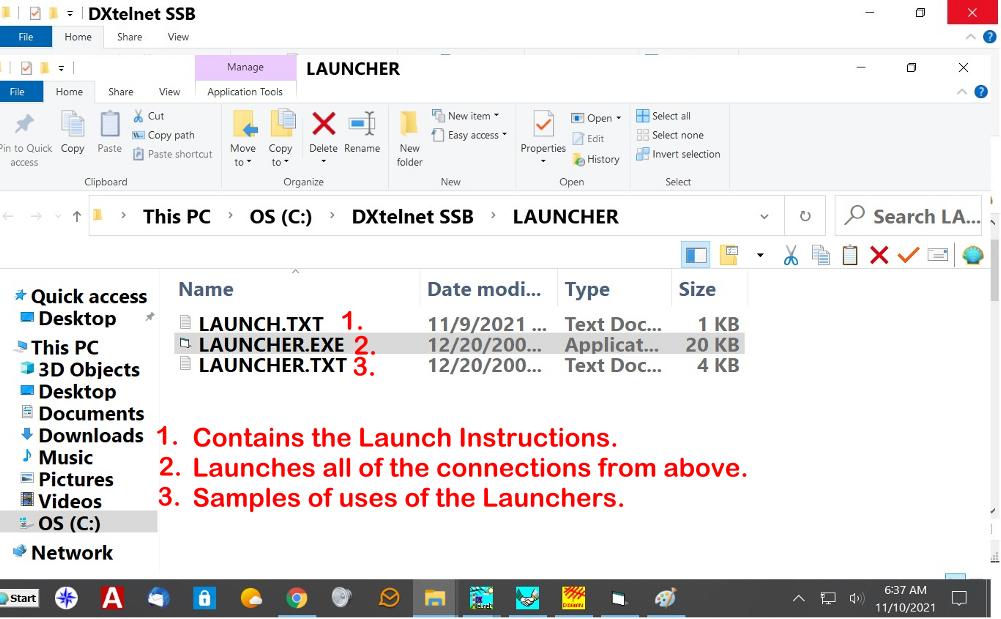Click OS (C:) in the address path
The width and height of the screenshot is (1001, 619).
pos(281,217)
